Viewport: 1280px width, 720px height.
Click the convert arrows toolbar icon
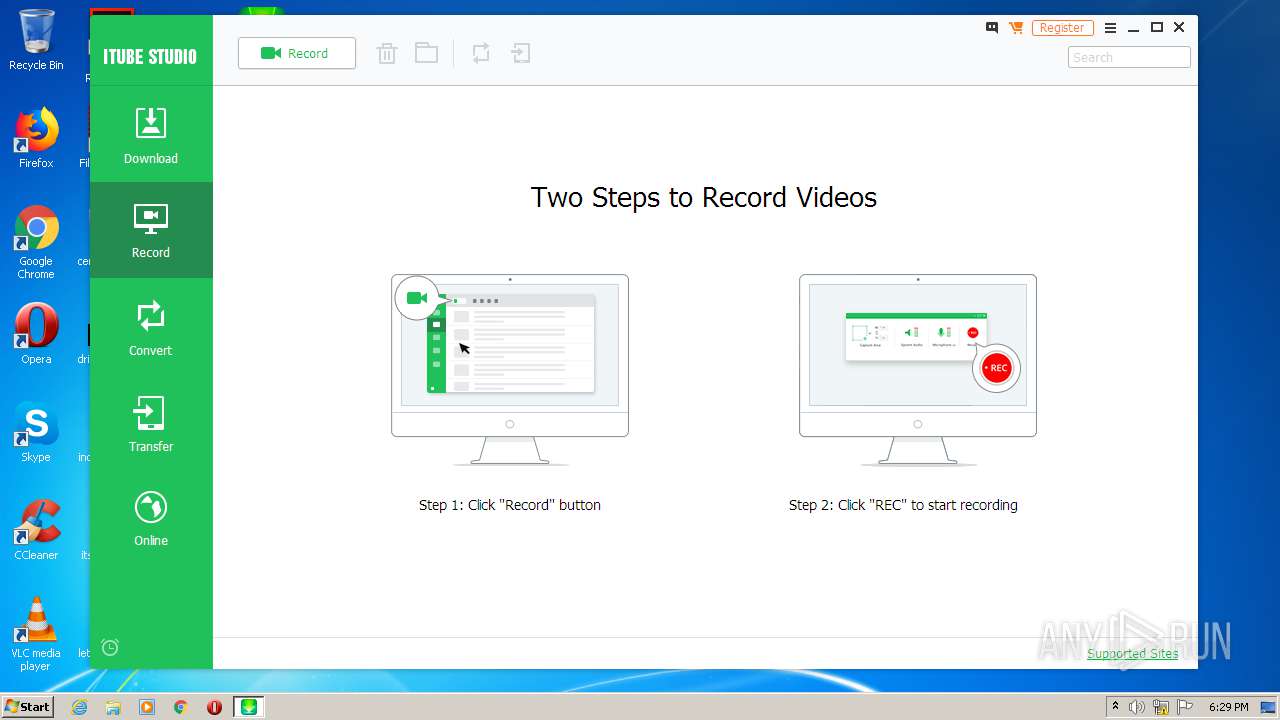(481, 53)
